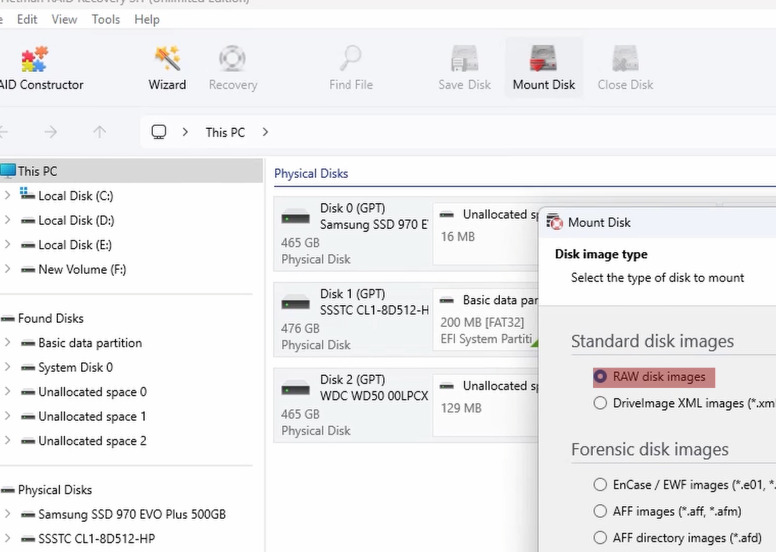Open the RAID Constructor tool

pos(42,69)
